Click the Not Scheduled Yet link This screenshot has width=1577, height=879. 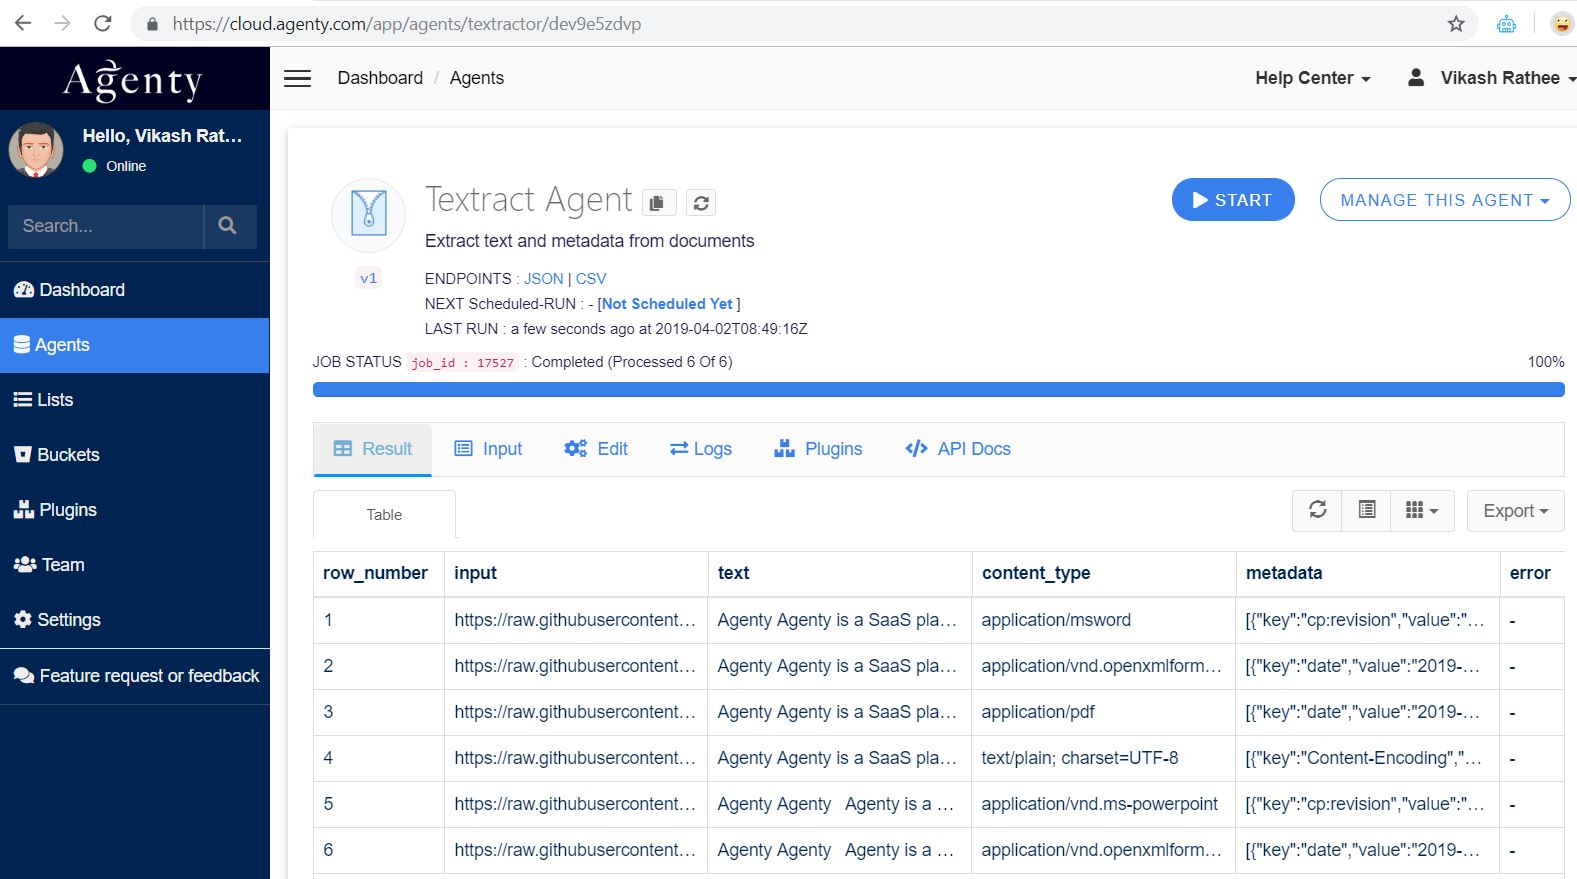point(667,304)
